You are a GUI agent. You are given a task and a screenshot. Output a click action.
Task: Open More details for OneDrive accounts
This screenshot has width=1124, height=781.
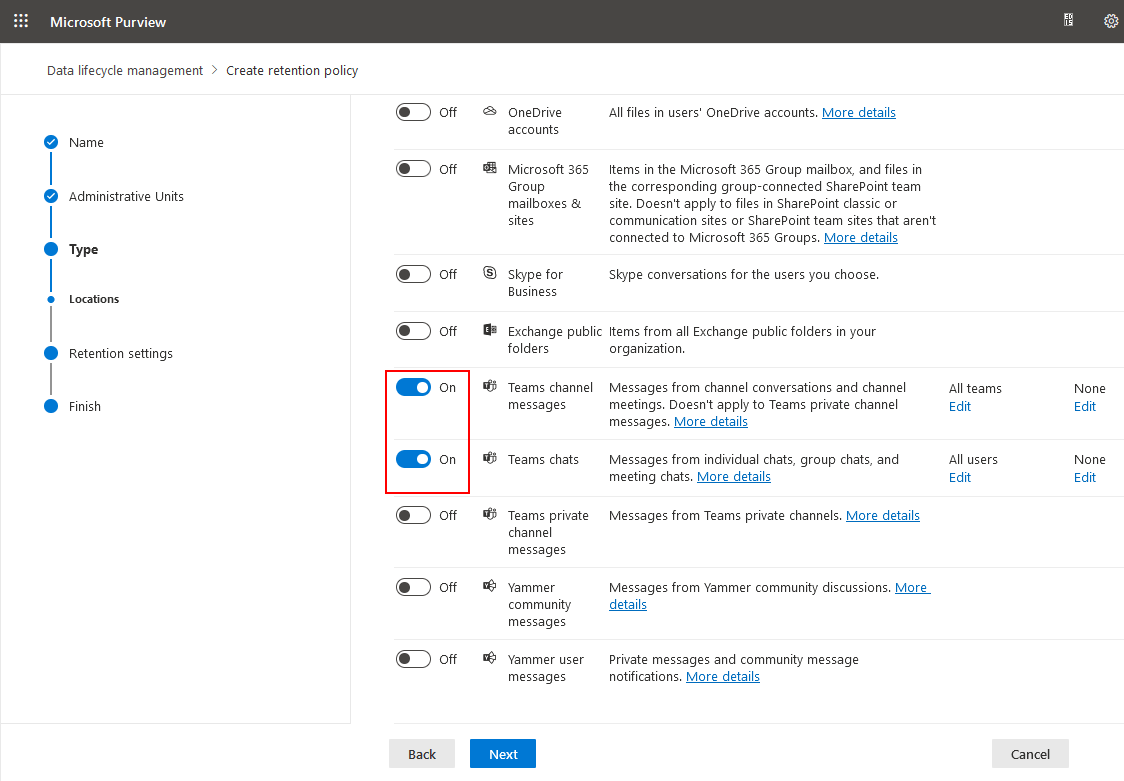click(x=859, y=112)
